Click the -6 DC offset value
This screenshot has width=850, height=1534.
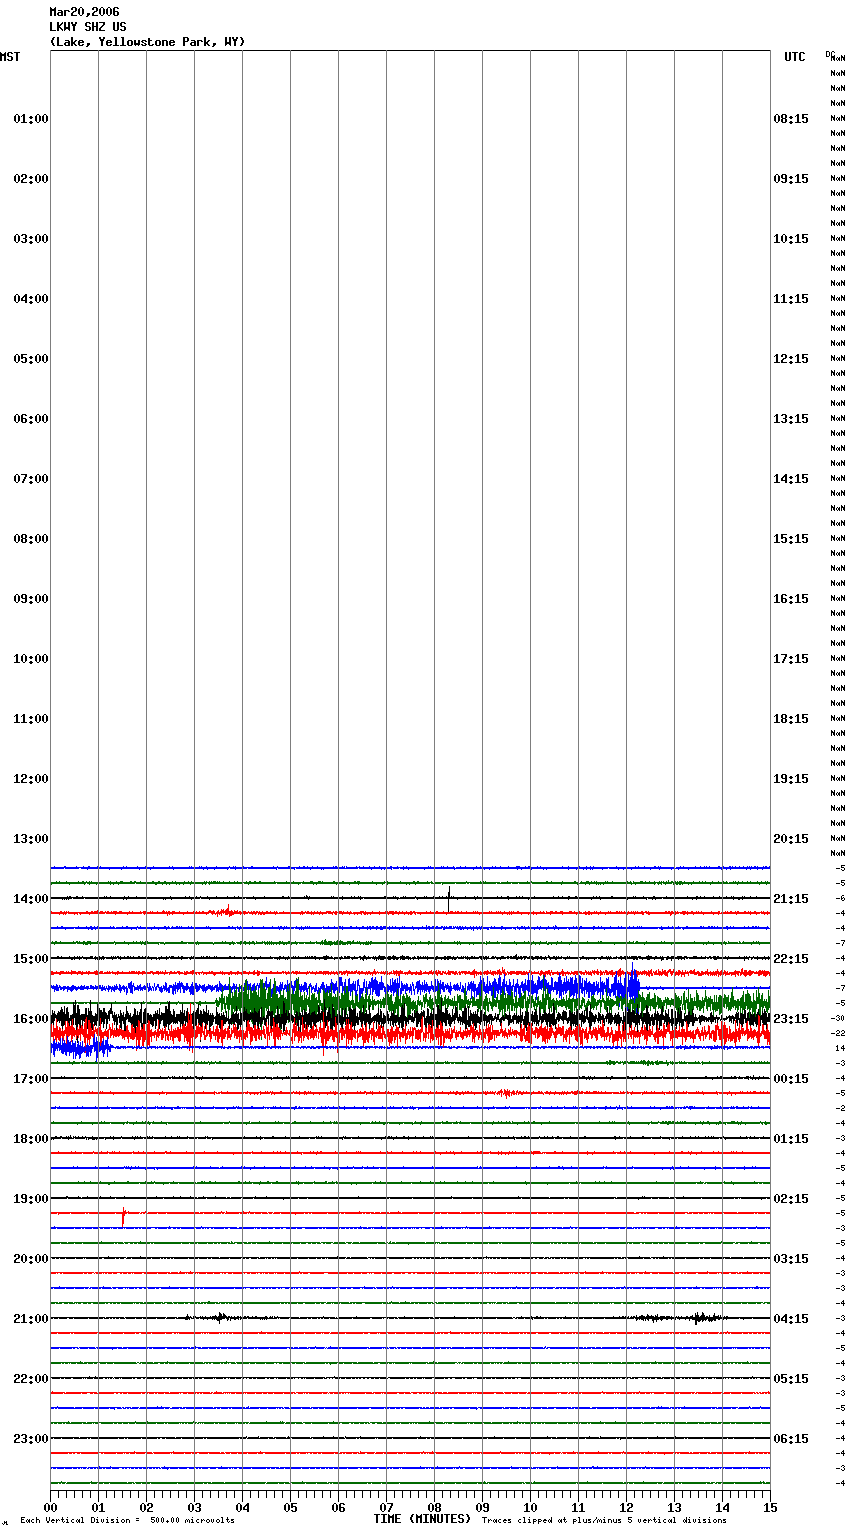840,898
